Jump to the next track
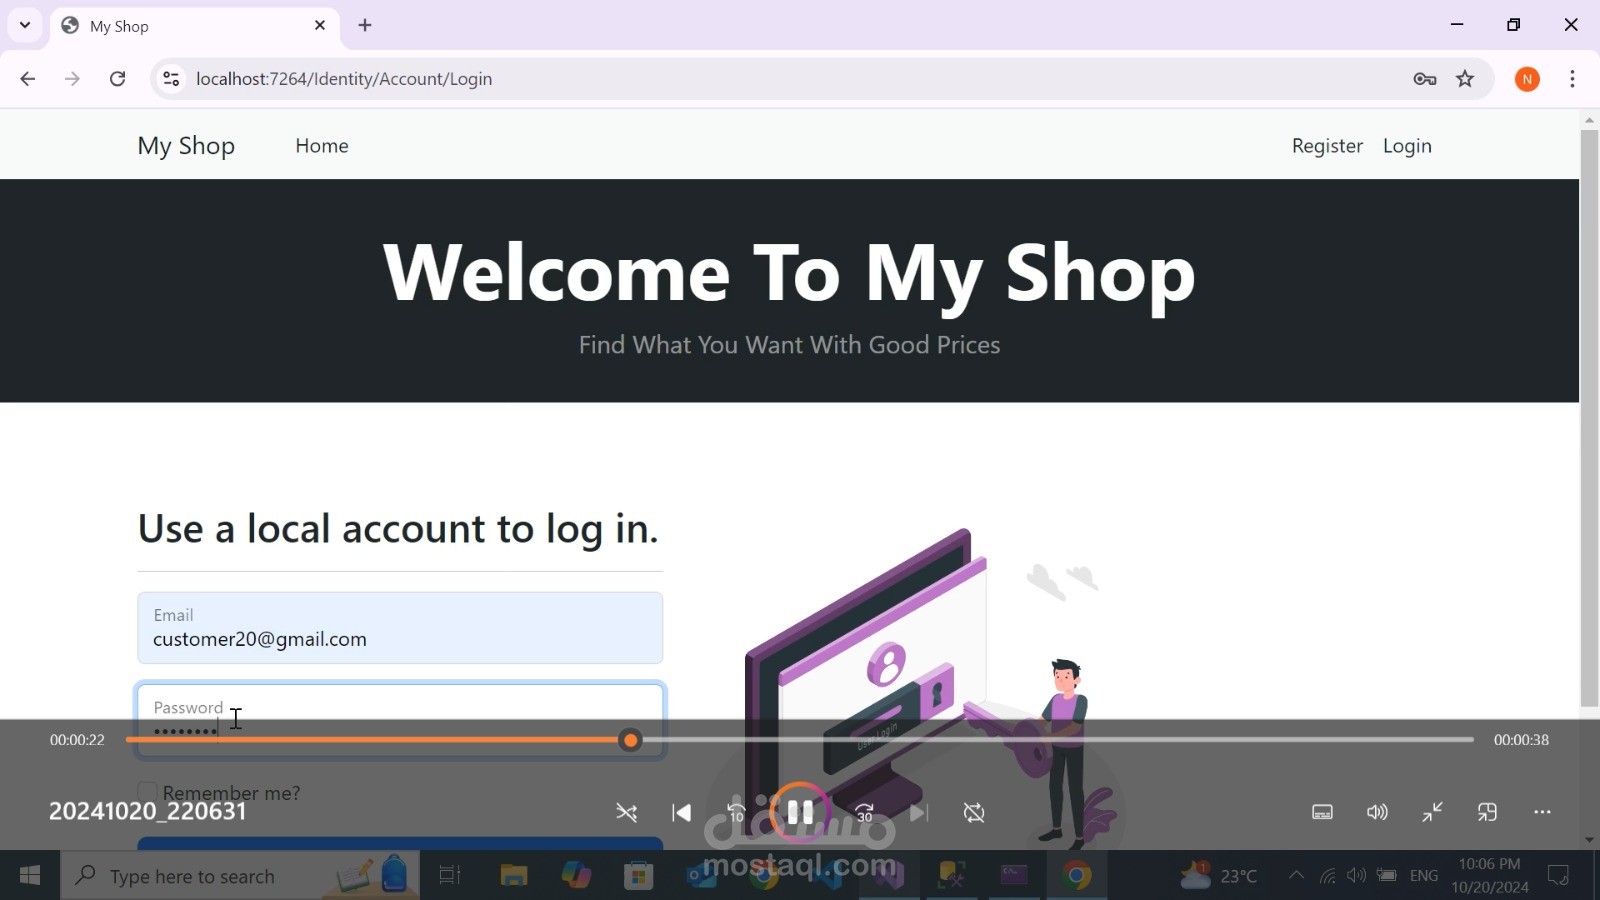 click(919, 813)
